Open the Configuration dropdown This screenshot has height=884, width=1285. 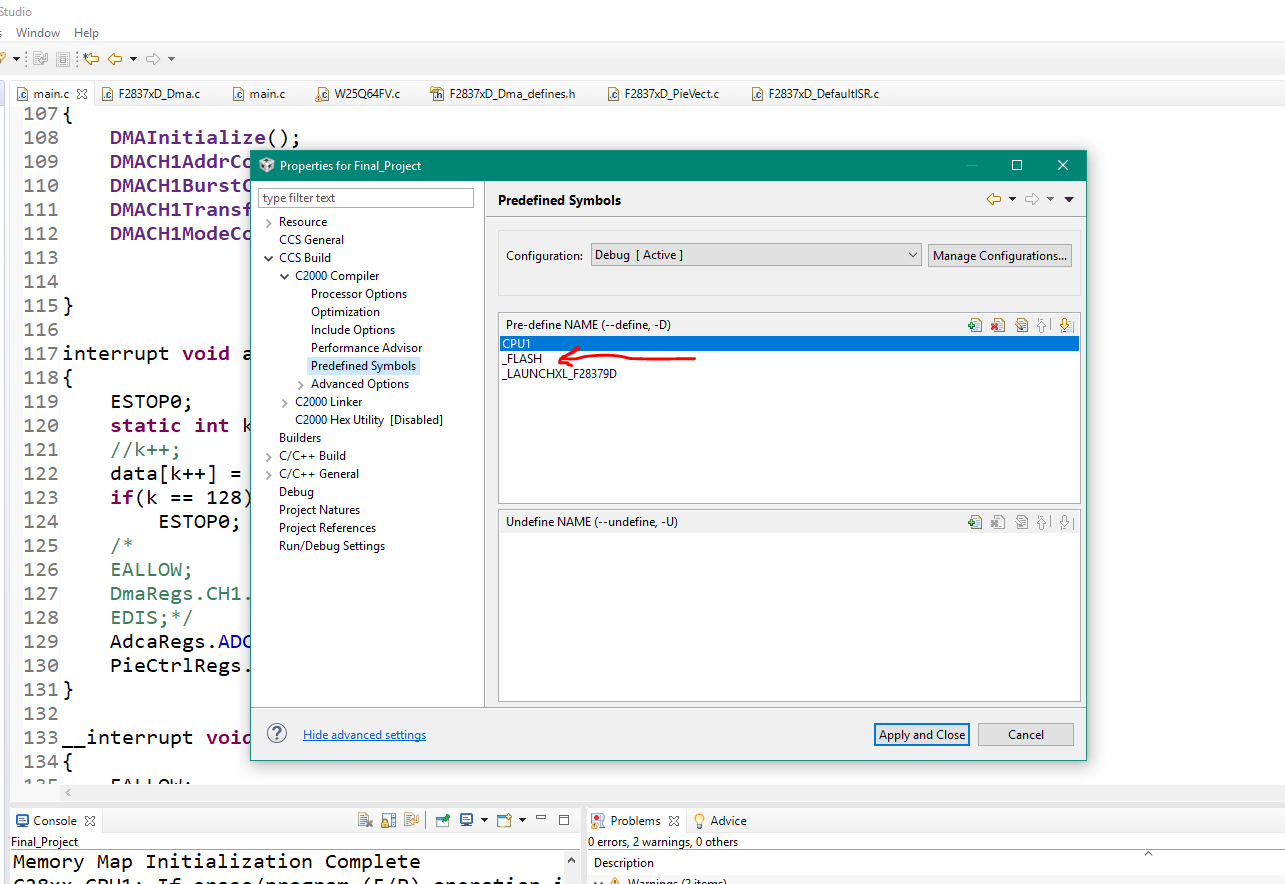pos(756,255)
